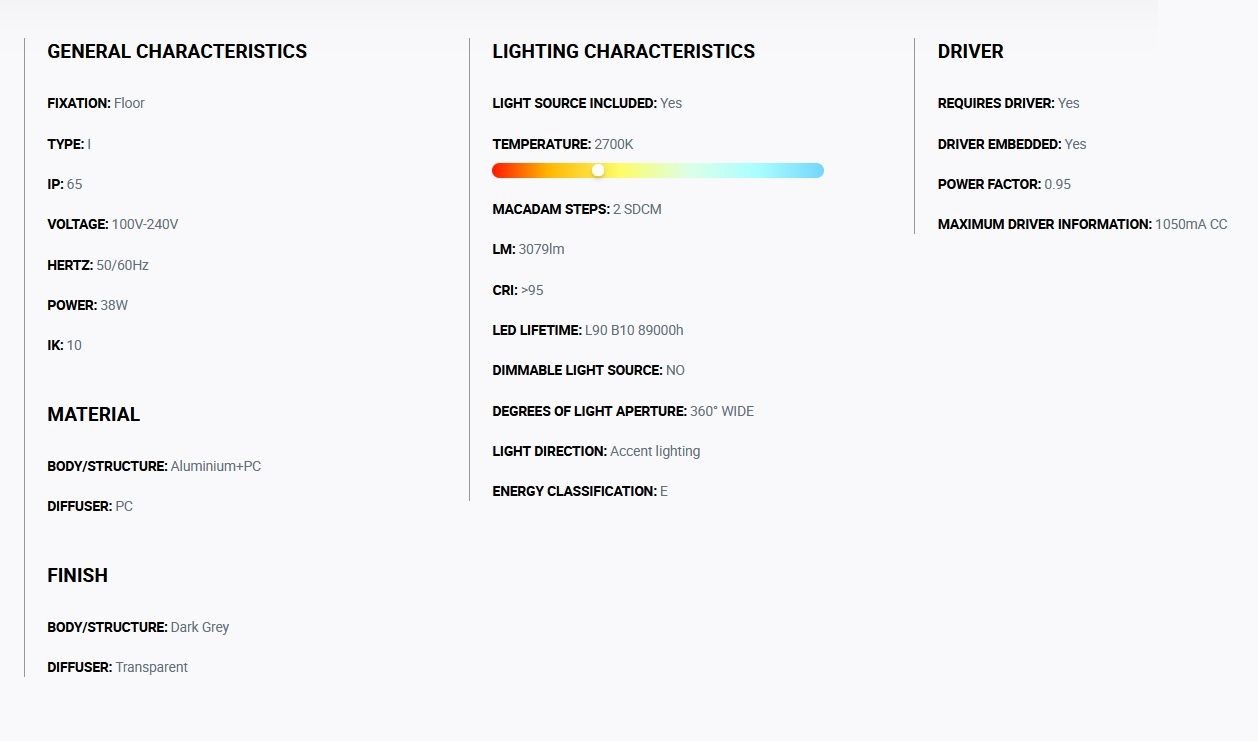Click the color temperature gradient bar
Screen dimensions: 1258x741
click(x=658, y=170)
